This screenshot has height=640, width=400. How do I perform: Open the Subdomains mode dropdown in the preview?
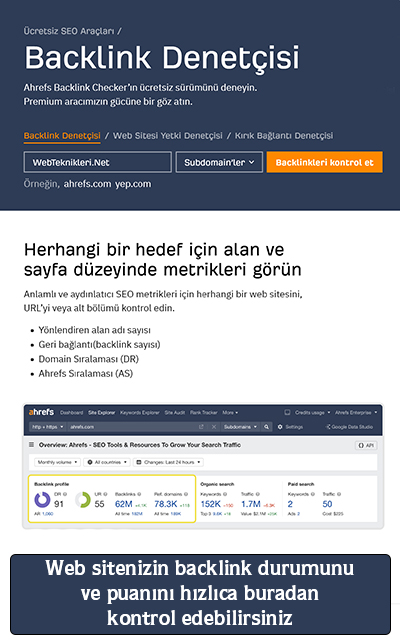240,427
